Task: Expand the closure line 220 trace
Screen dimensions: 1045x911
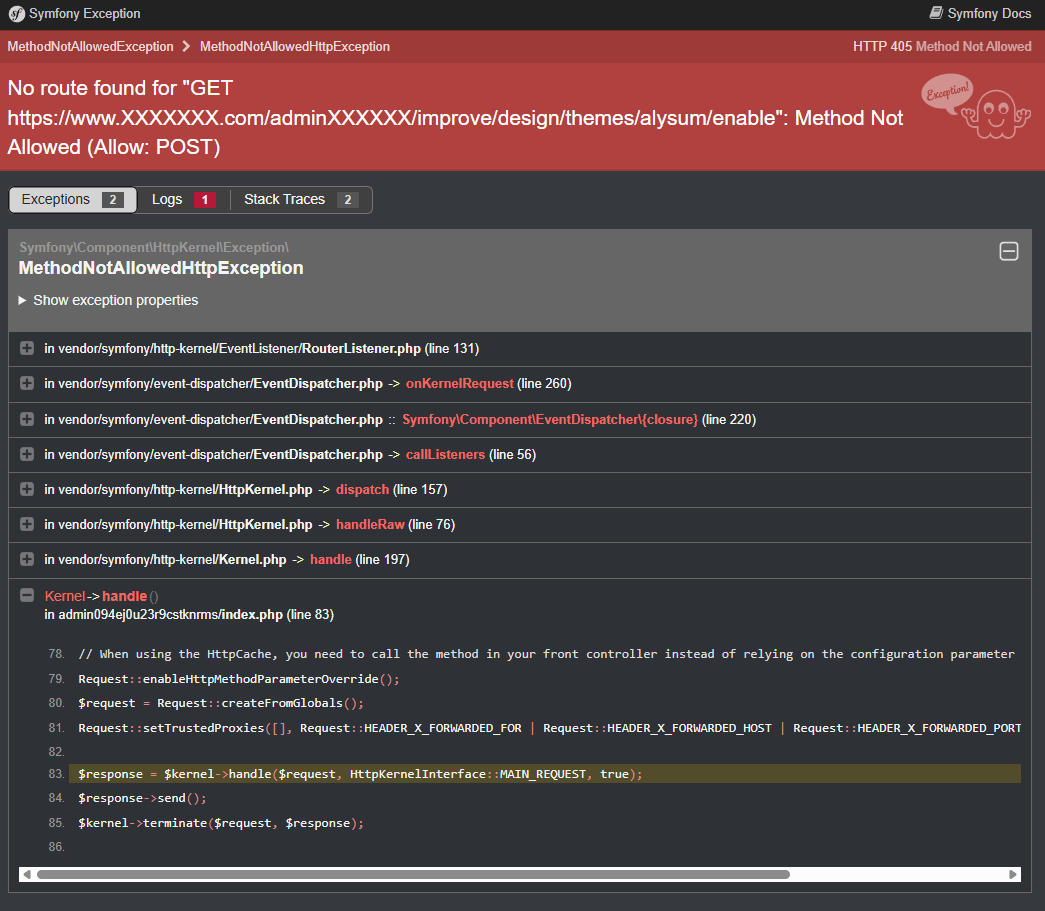Action: coord(27,419)
